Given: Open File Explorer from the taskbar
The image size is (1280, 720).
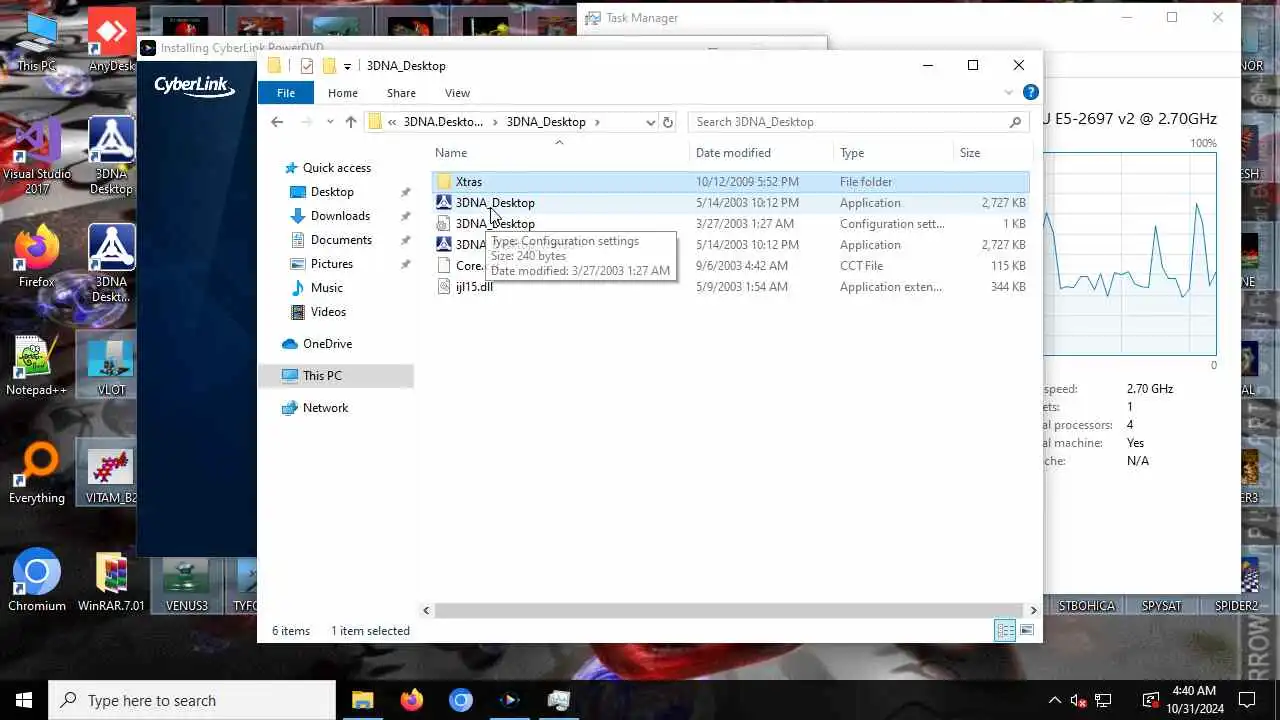Looking at the screenshot, I should pos(362,700).
